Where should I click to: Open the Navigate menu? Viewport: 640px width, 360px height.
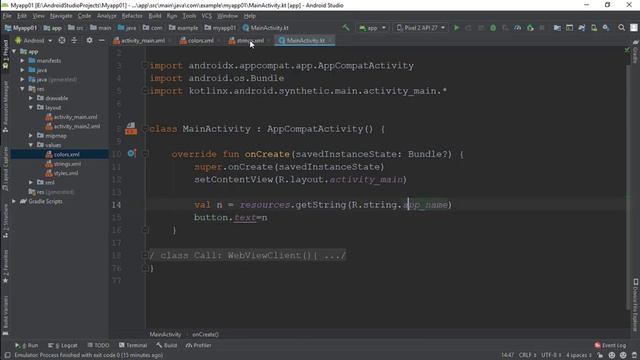tap(61, 16)
